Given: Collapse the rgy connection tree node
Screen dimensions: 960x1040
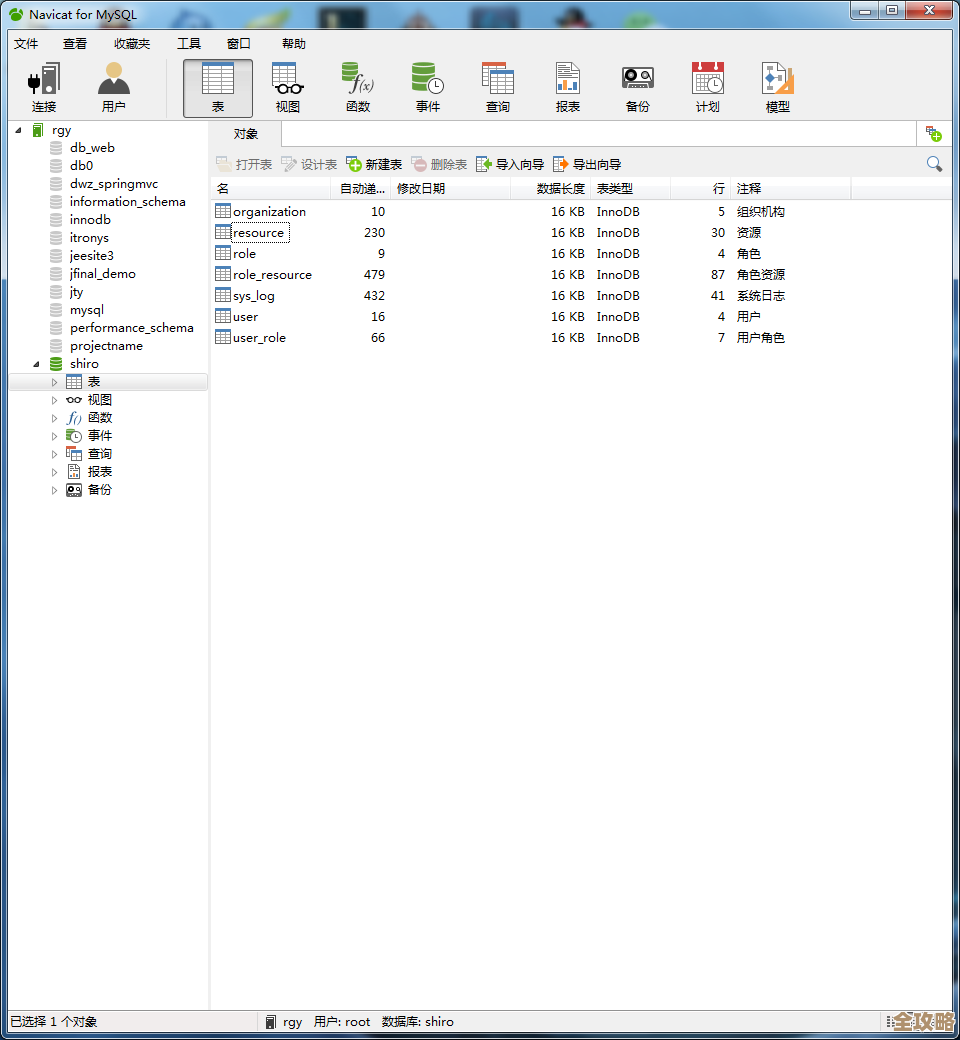Looking at the screenshot, I should [18, 130].
